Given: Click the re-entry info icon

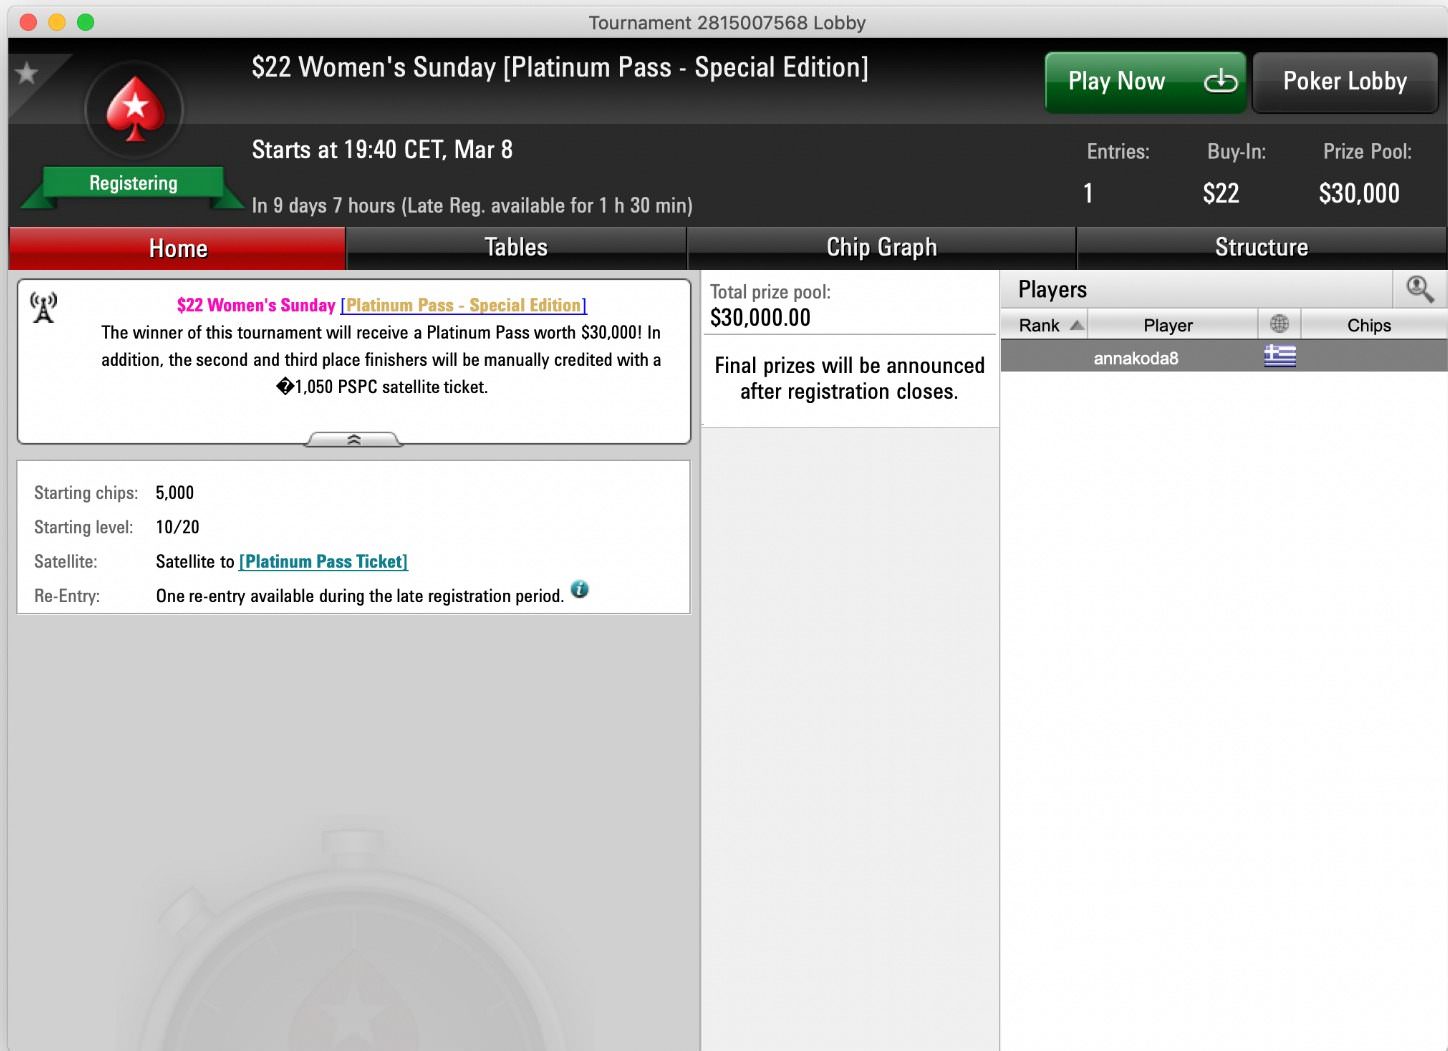Looking at the screenshot, I should [579, 589].
